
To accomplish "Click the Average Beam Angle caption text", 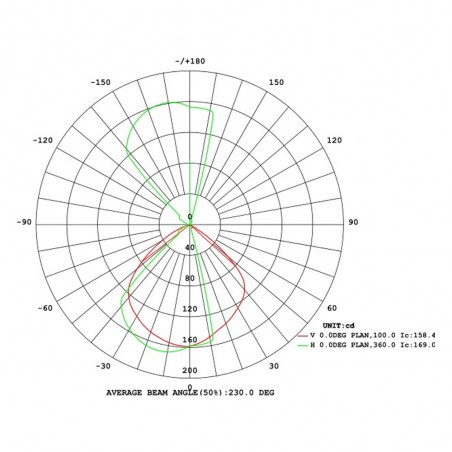I will pos(190,393).
